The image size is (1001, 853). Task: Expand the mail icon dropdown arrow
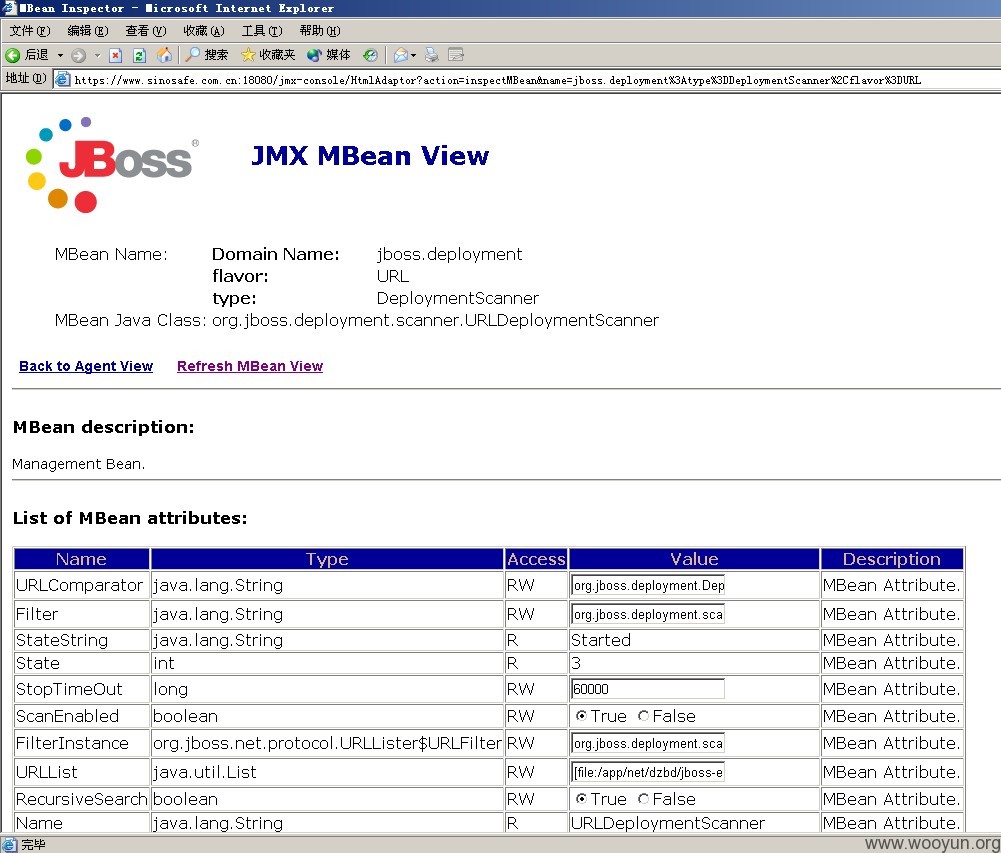pyautogui.click(x=414, y=56)
